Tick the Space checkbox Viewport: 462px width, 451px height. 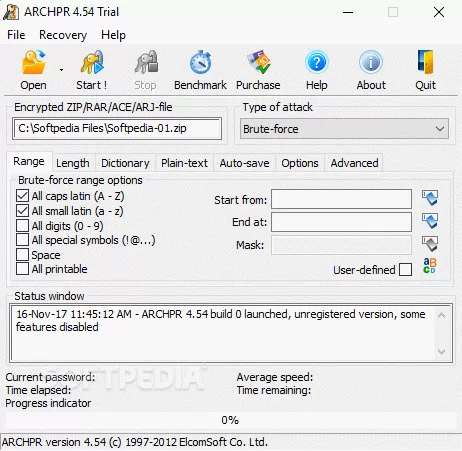click(22, 255)
